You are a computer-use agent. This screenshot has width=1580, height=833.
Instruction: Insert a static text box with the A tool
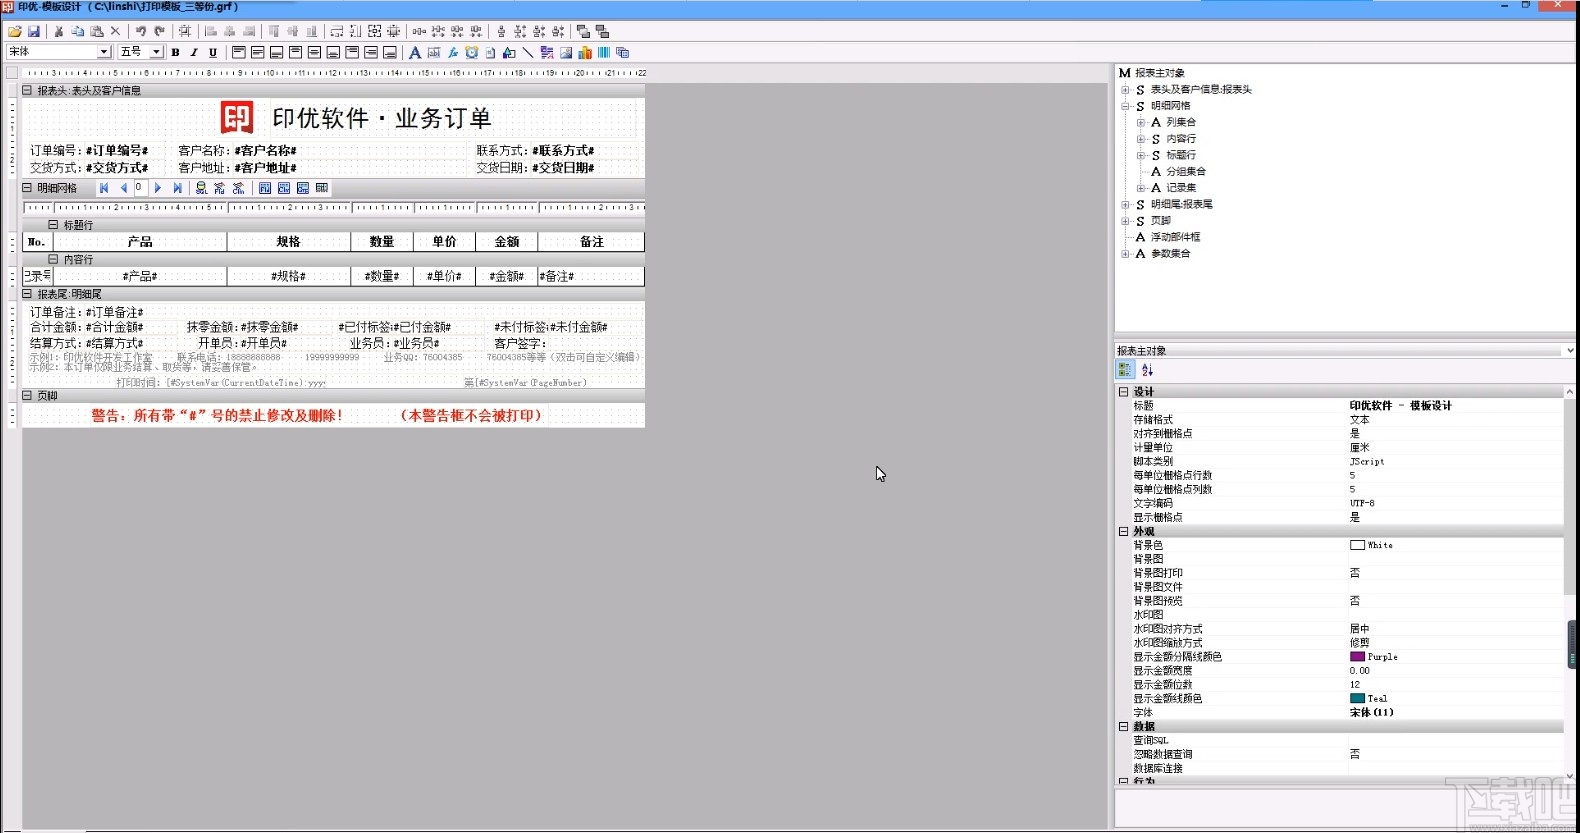(415, 52)
